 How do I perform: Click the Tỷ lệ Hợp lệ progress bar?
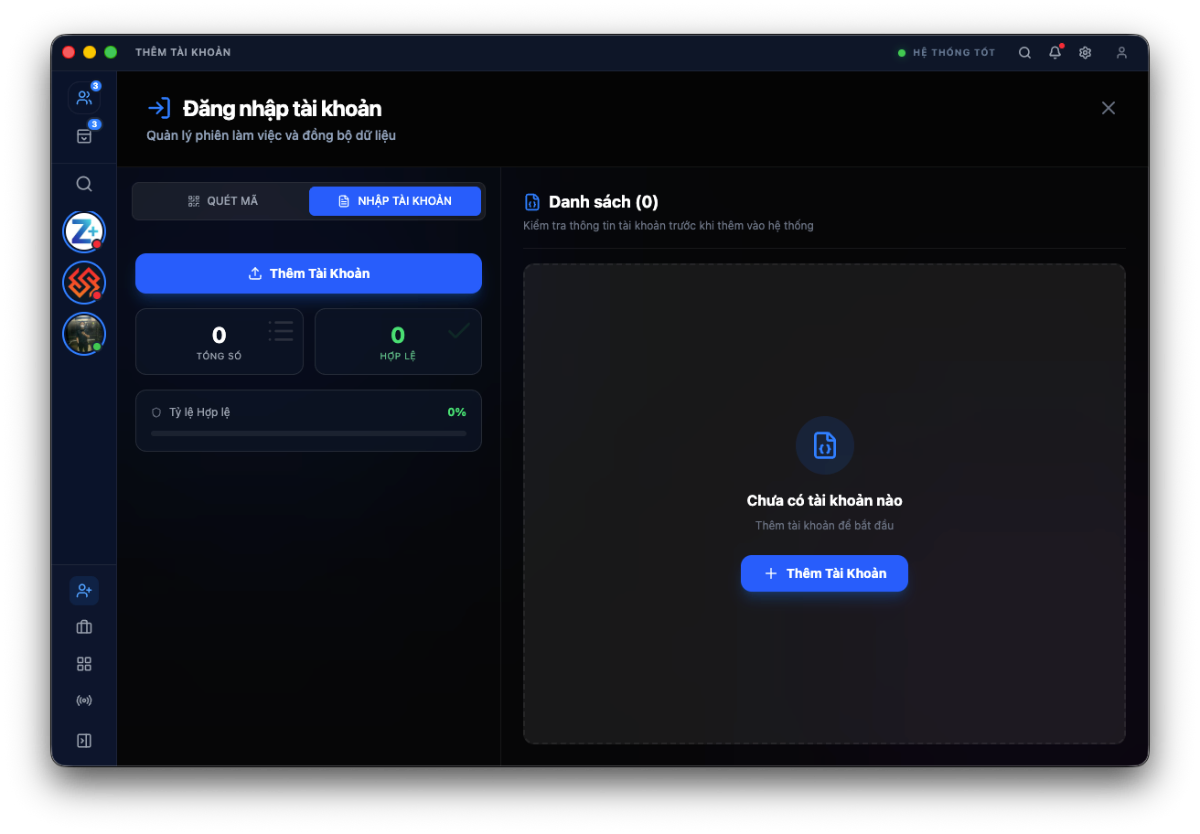(x=308, y=433)
